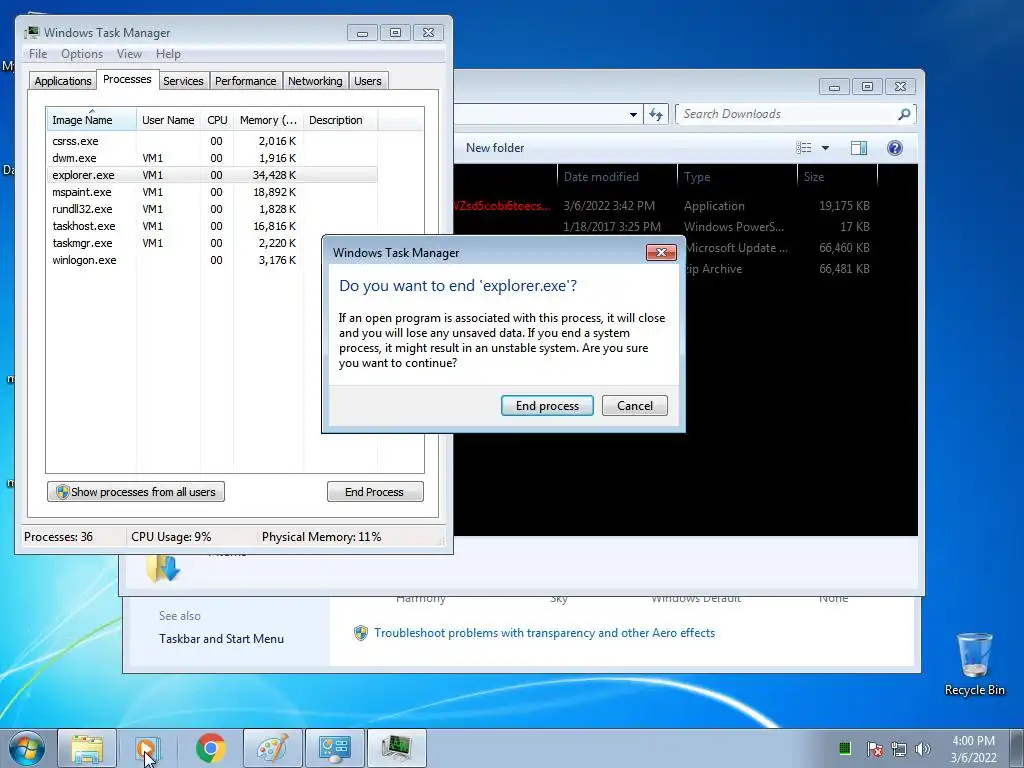Click the green Task Manager tray icon
Image resolution: width=1024 pixels, height=768 pixels.
[844, 748]
